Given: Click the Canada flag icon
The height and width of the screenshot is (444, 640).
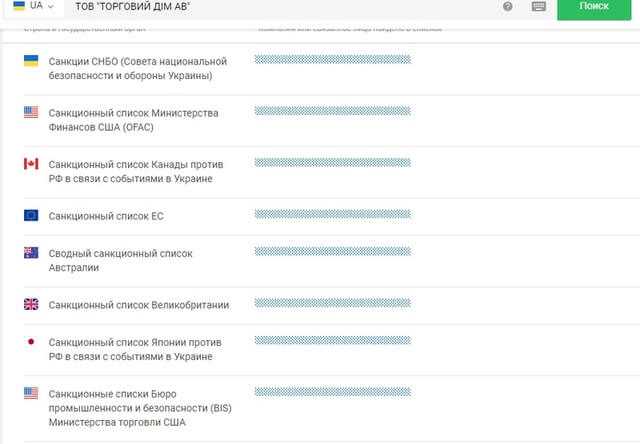Looking at the screenshot, I should (x=31, y=164).
